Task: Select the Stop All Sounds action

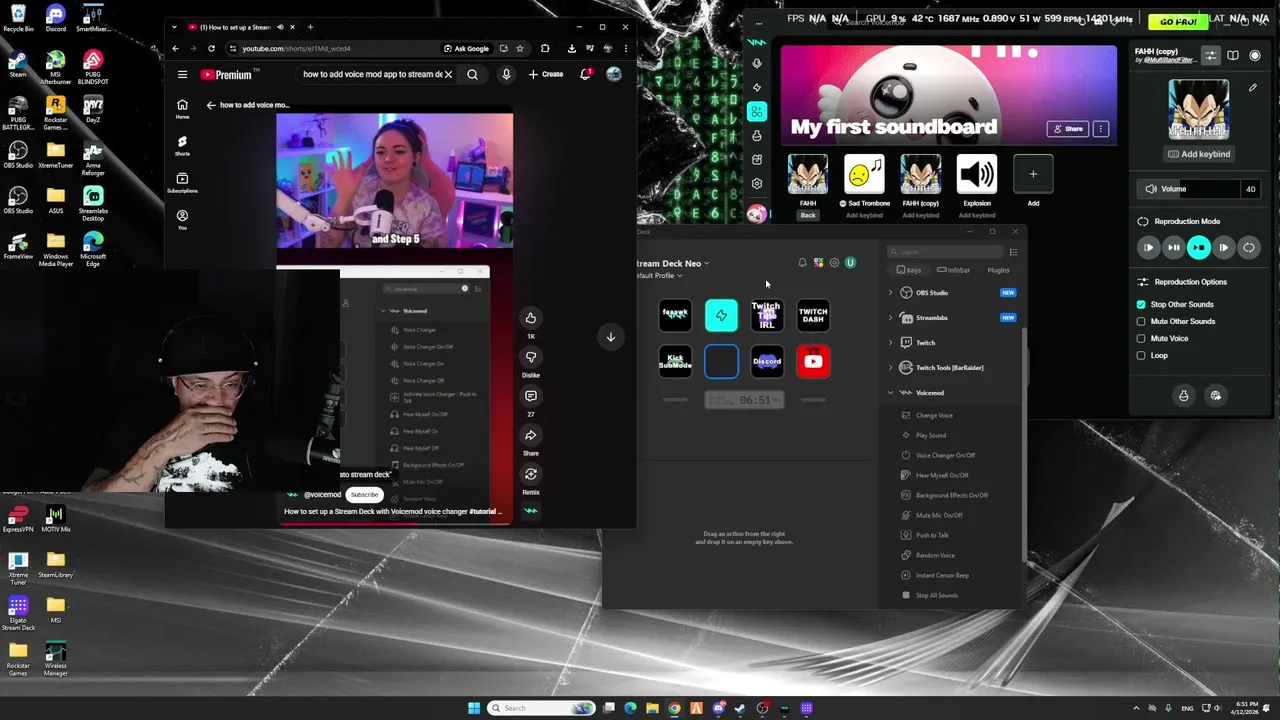Action: click(x=936, y=595)
